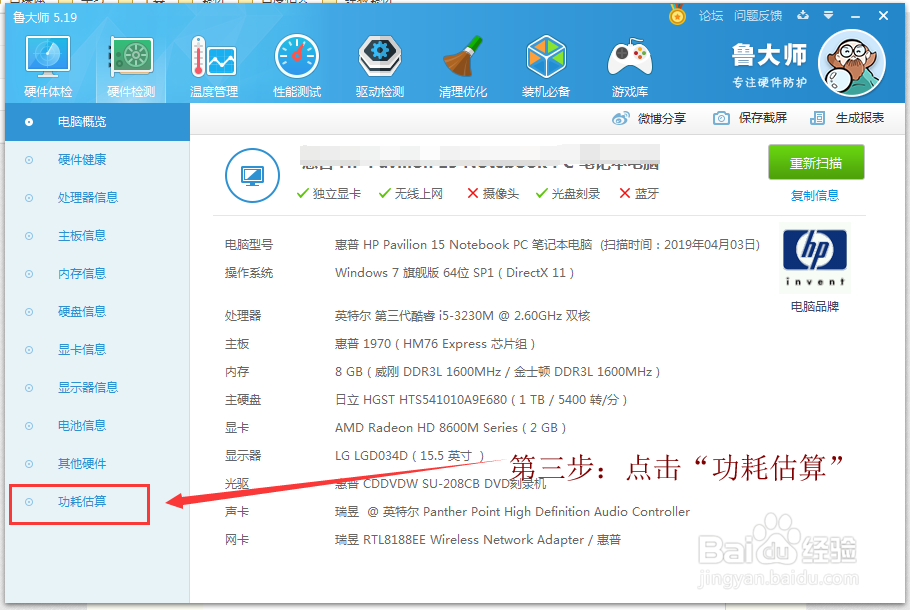This screenshot has width=910, height=610.
Task: Click the camera icon beside 保存截屏
Action: tap(721, 118)
